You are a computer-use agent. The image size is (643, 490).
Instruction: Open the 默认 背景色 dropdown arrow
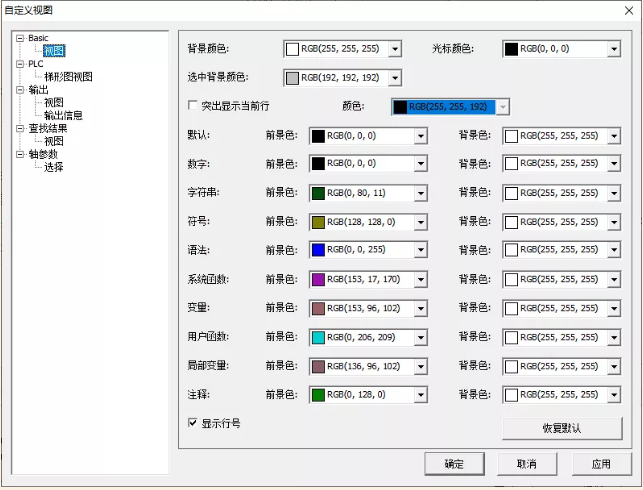[613, 136]
